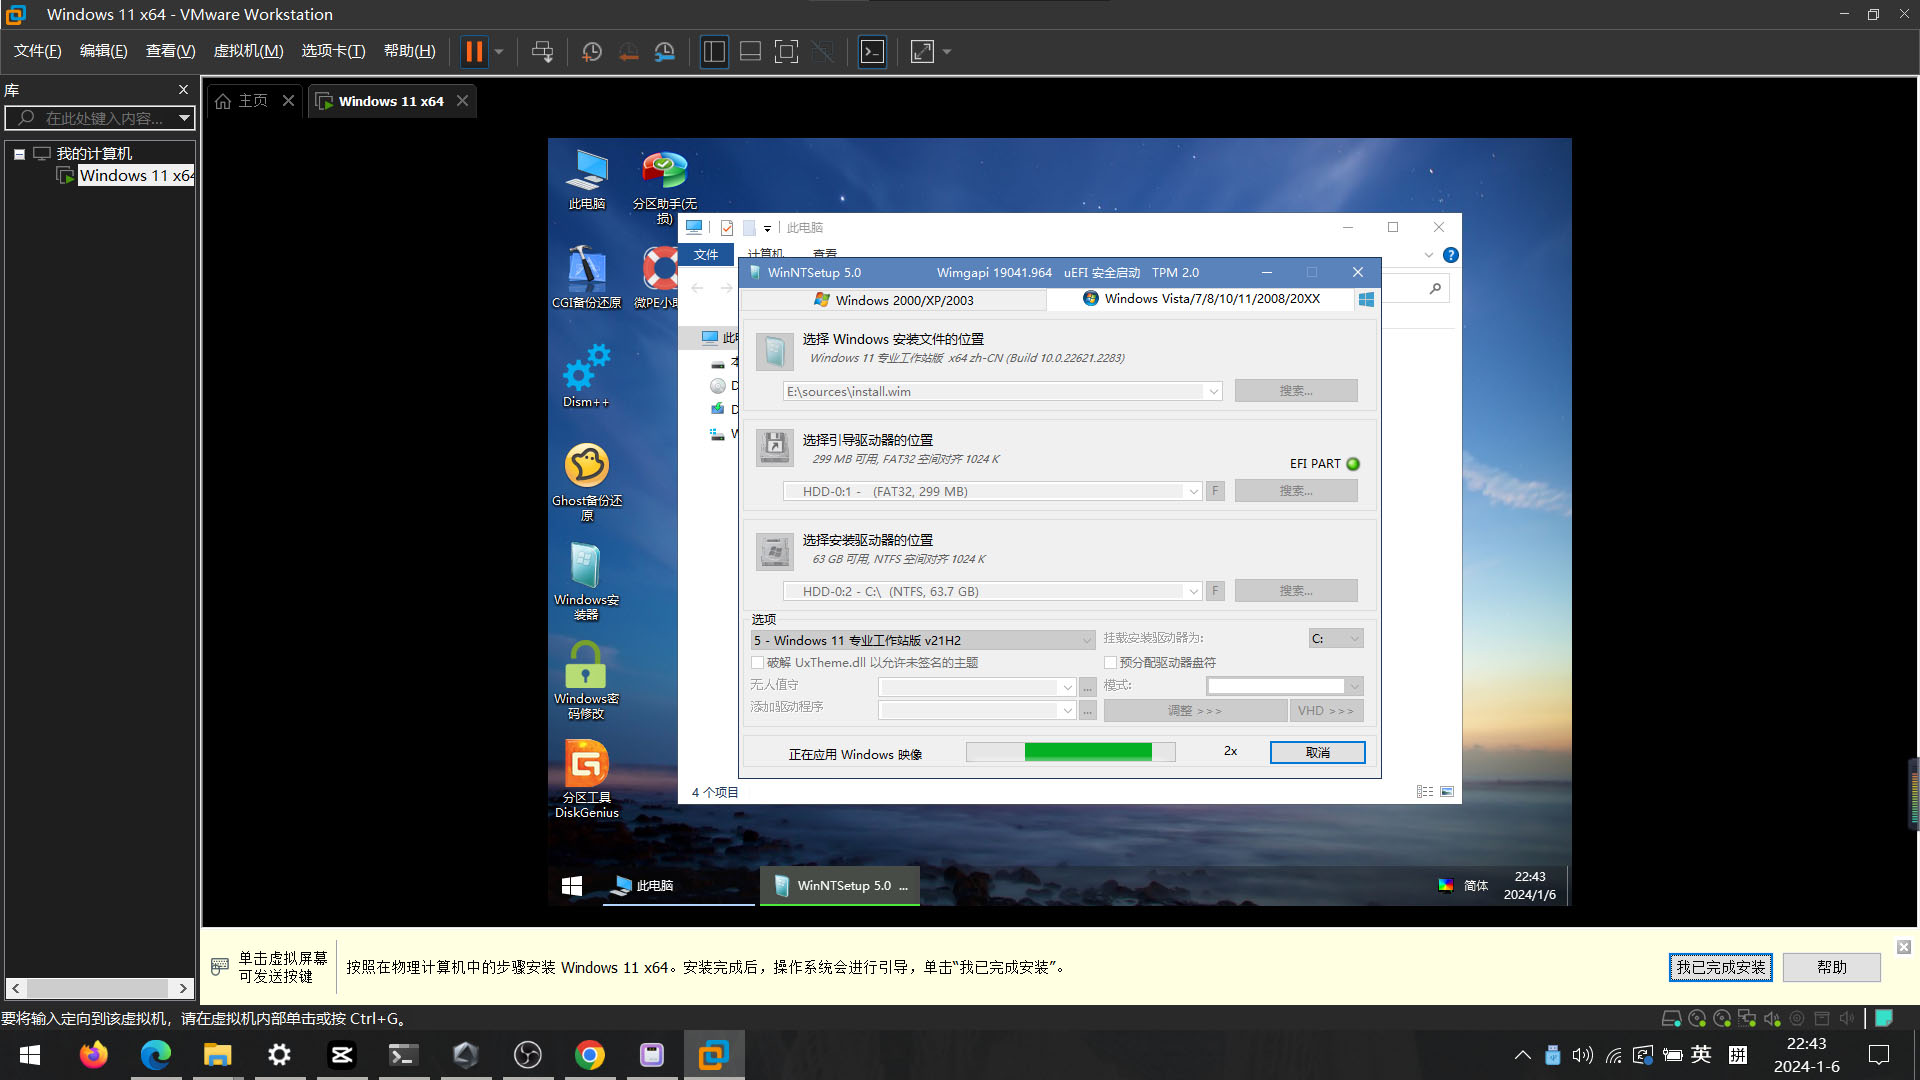Viewport: 1920px width, 1080px height.
Task: Open the Windows安装器 desktop icon
Action: [x=586, y=581]
